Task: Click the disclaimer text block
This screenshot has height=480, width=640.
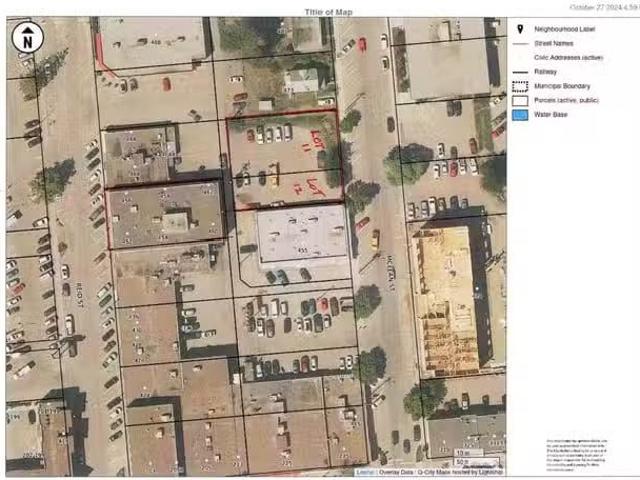Action: point(575,455)
